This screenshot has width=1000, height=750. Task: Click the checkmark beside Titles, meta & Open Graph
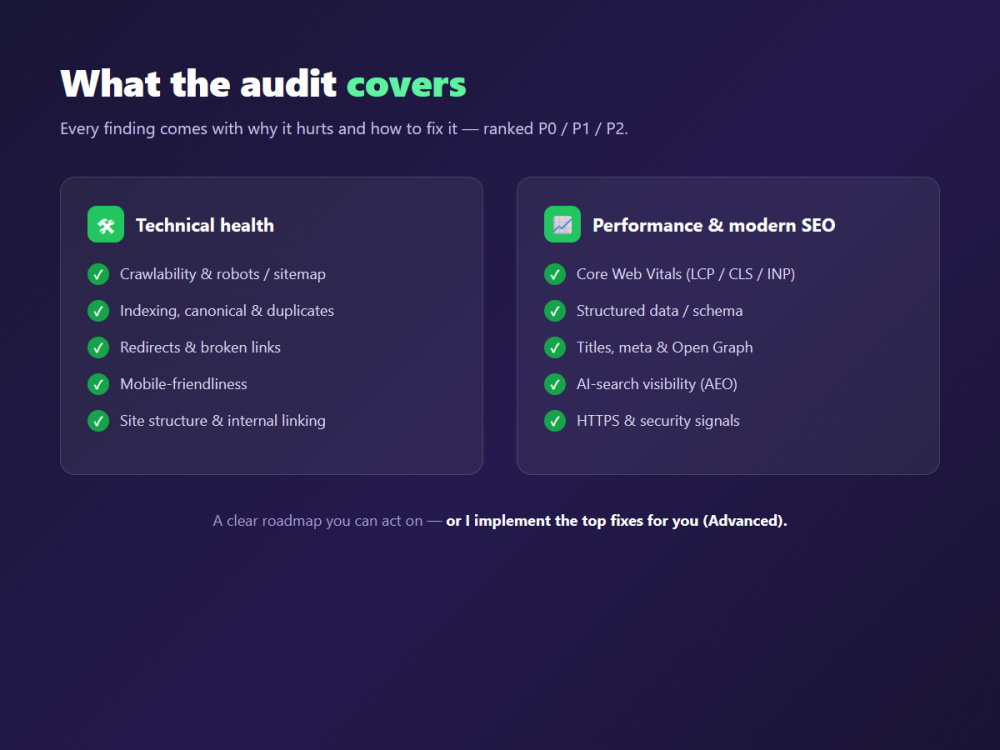pos(555,348)
